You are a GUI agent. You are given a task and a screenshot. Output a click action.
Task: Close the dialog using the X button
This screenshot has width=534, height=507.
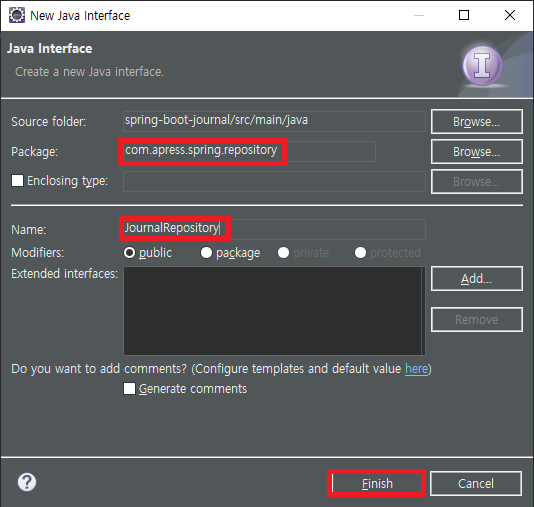point(510,15)
